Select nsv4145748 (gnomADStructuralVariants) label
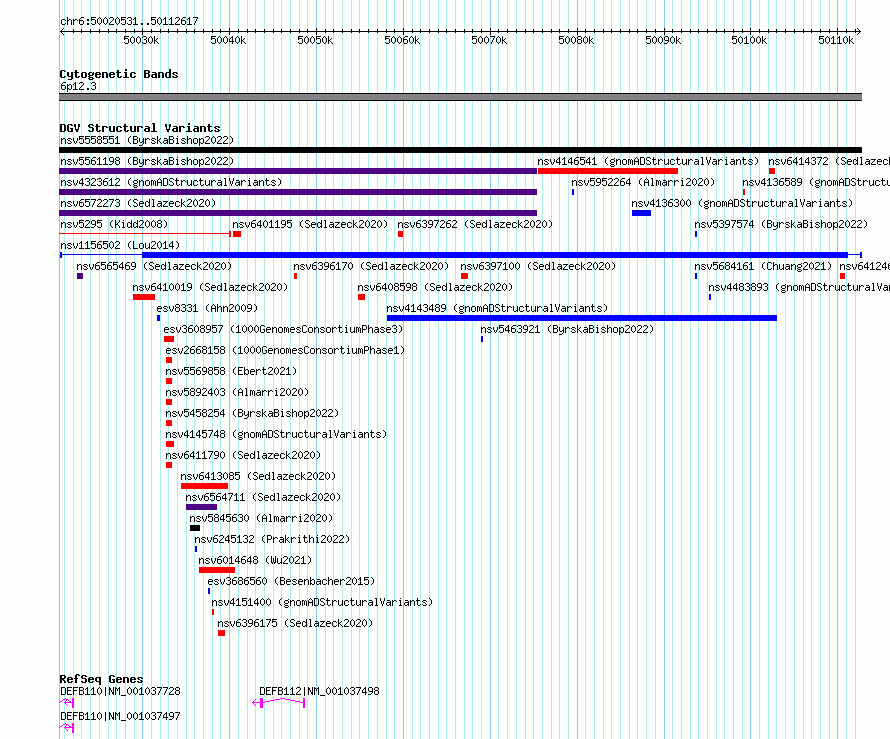This screenshot has height=739, width=890. (276, 434)
